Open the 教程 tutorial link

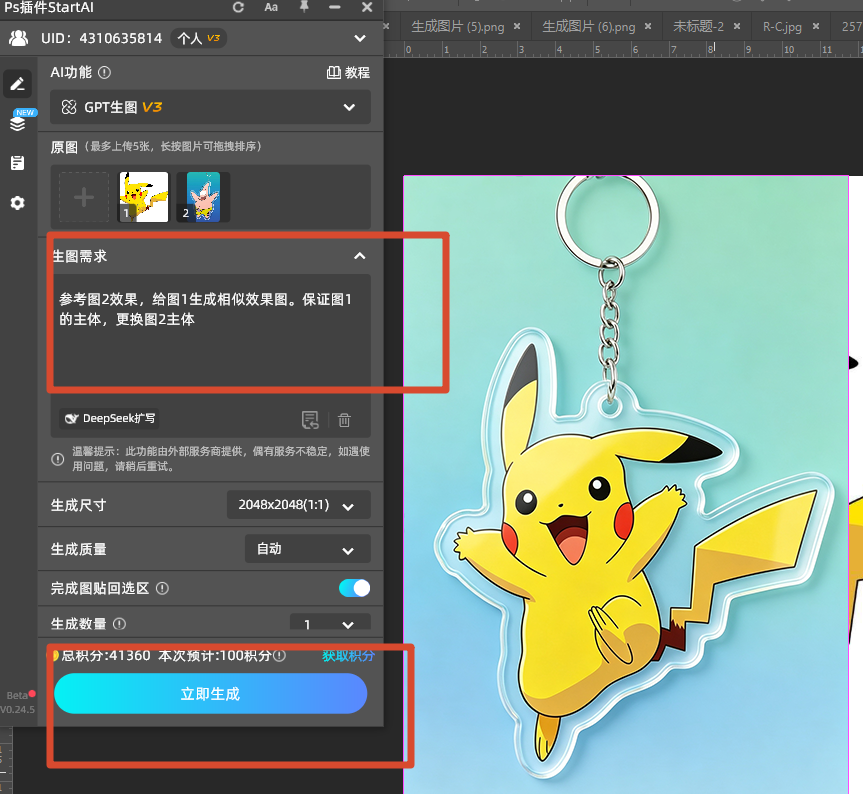click(x=348, y=73)
